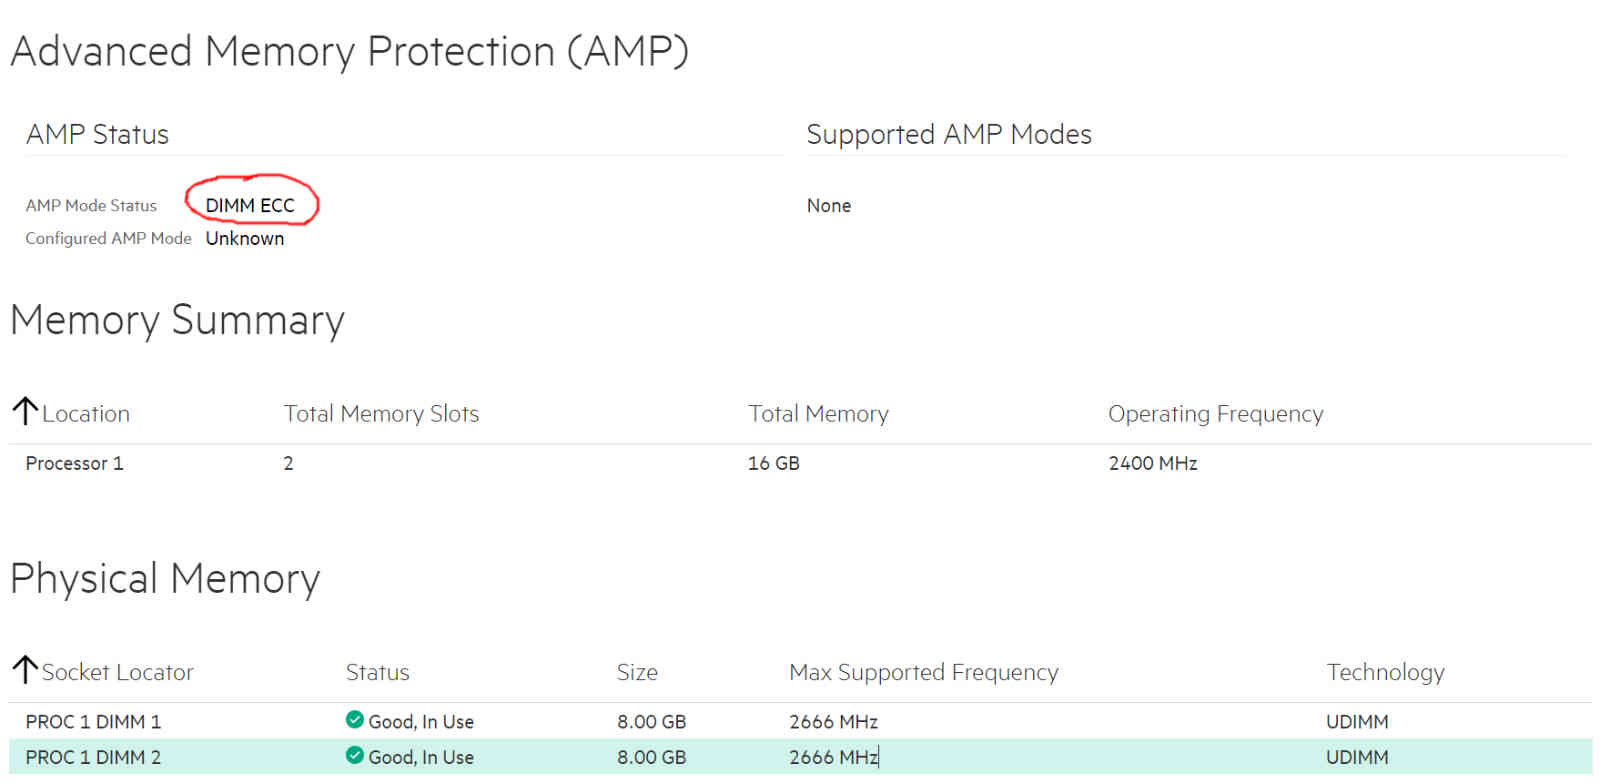Select the PROC 1 DIMM 1 row label
Image resolution: width=1600 pixels, height=784 pixels.
[93, 722]
